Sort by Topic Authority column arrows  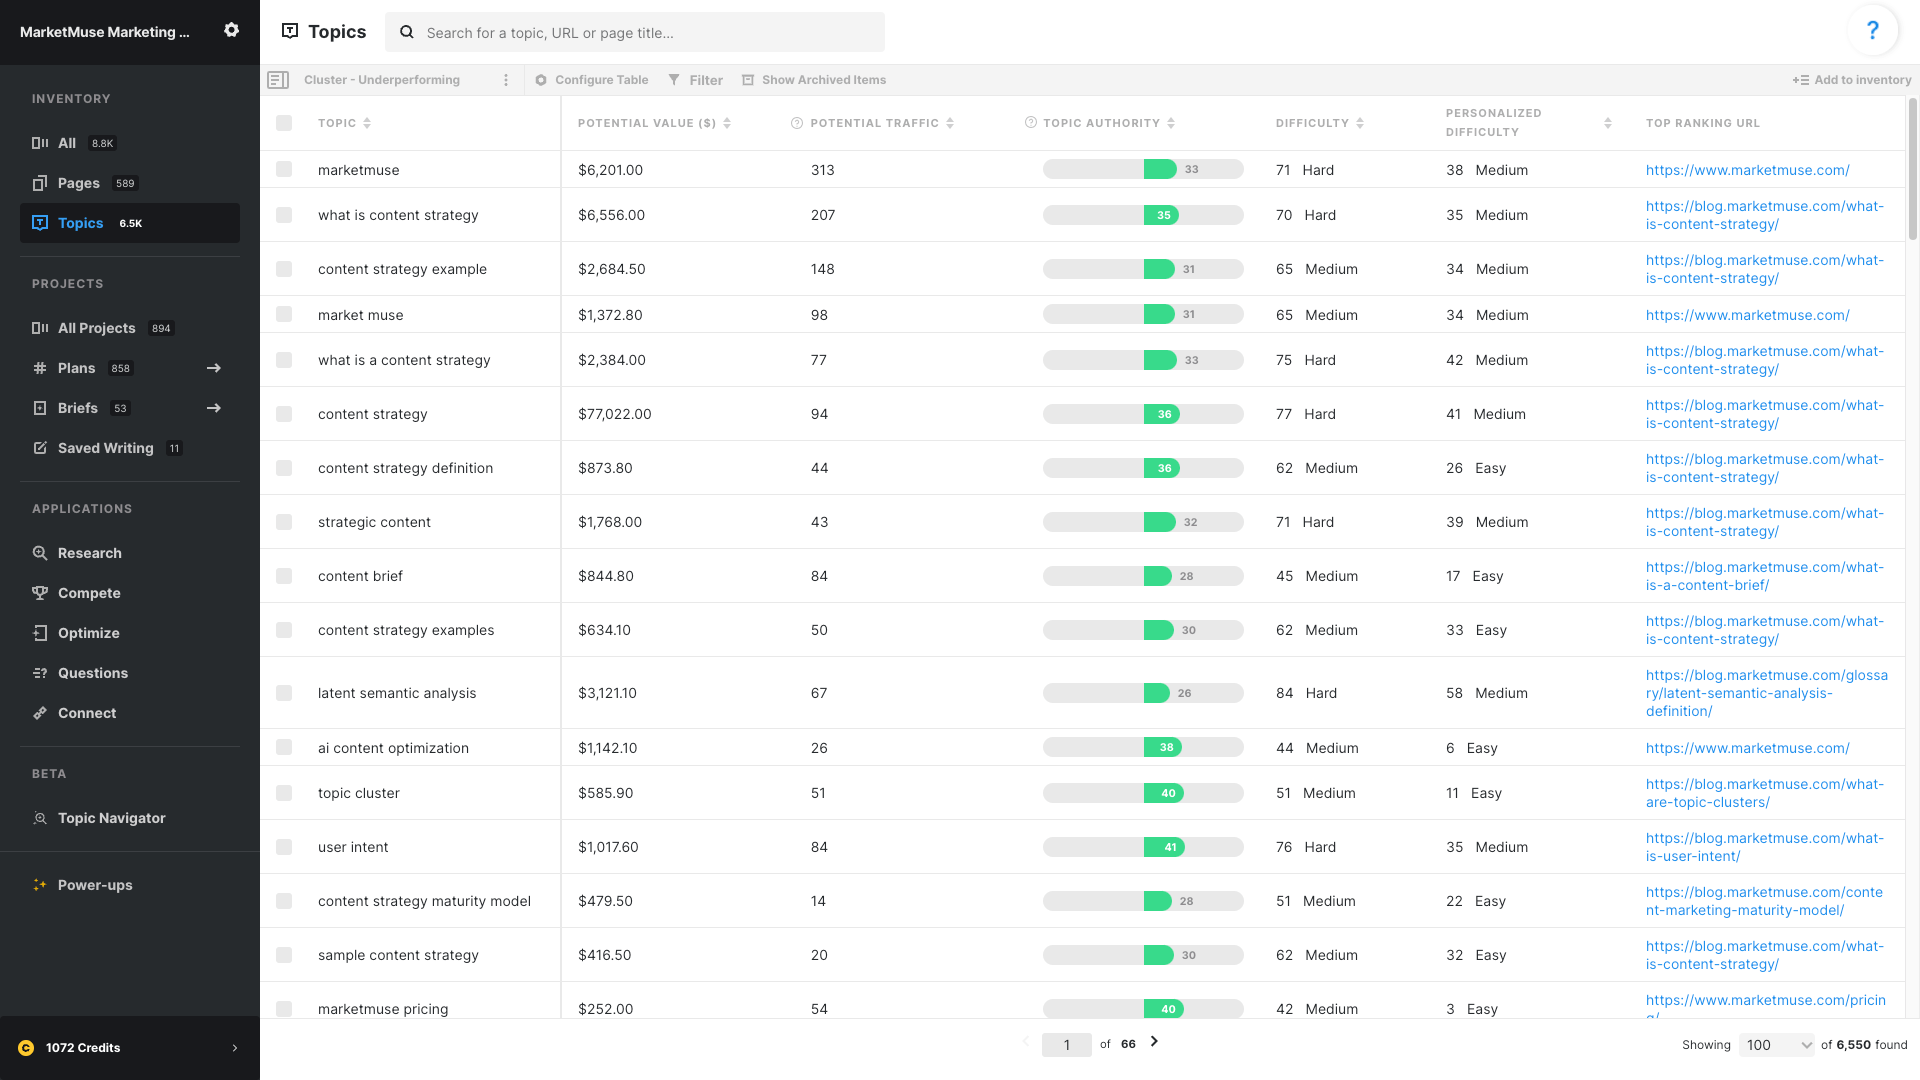click(1171, 123)
